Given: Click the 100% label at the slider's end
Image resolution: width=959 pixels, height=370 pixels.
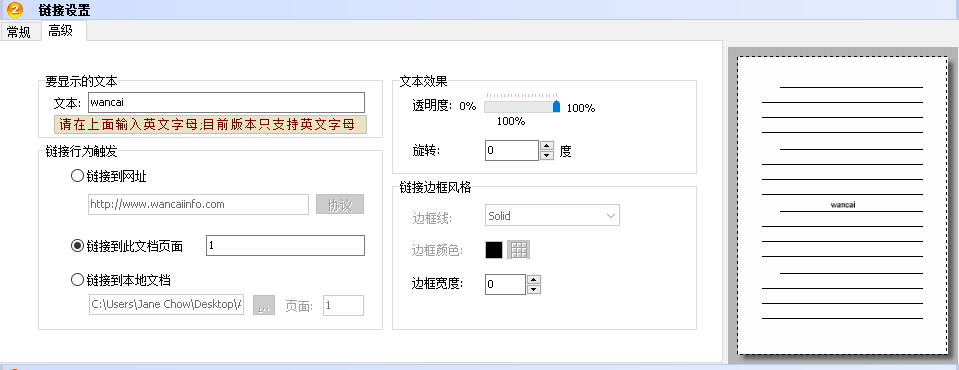Looking at the screenshot, I should pos(580,108).
